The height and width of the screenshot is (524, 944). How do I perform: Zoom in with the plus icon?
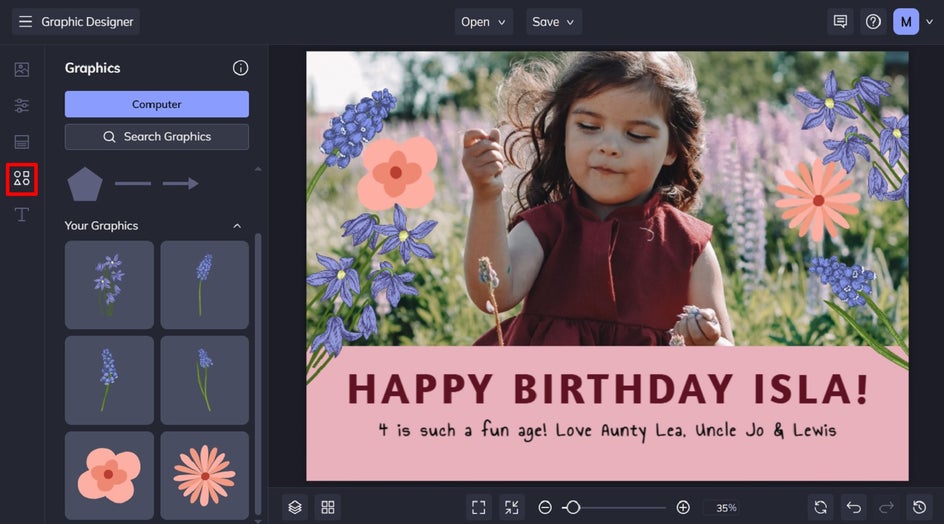[x=683, y=508]
